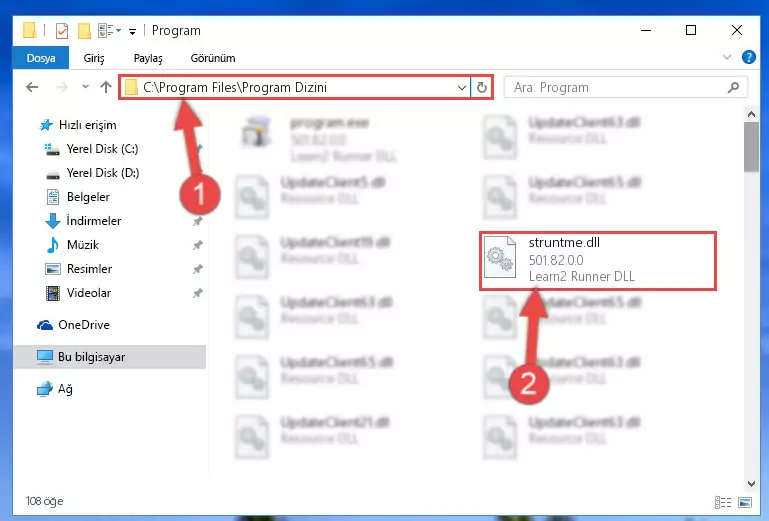
Task: Switch to details view icon in status bar
Action: (723, 502)
